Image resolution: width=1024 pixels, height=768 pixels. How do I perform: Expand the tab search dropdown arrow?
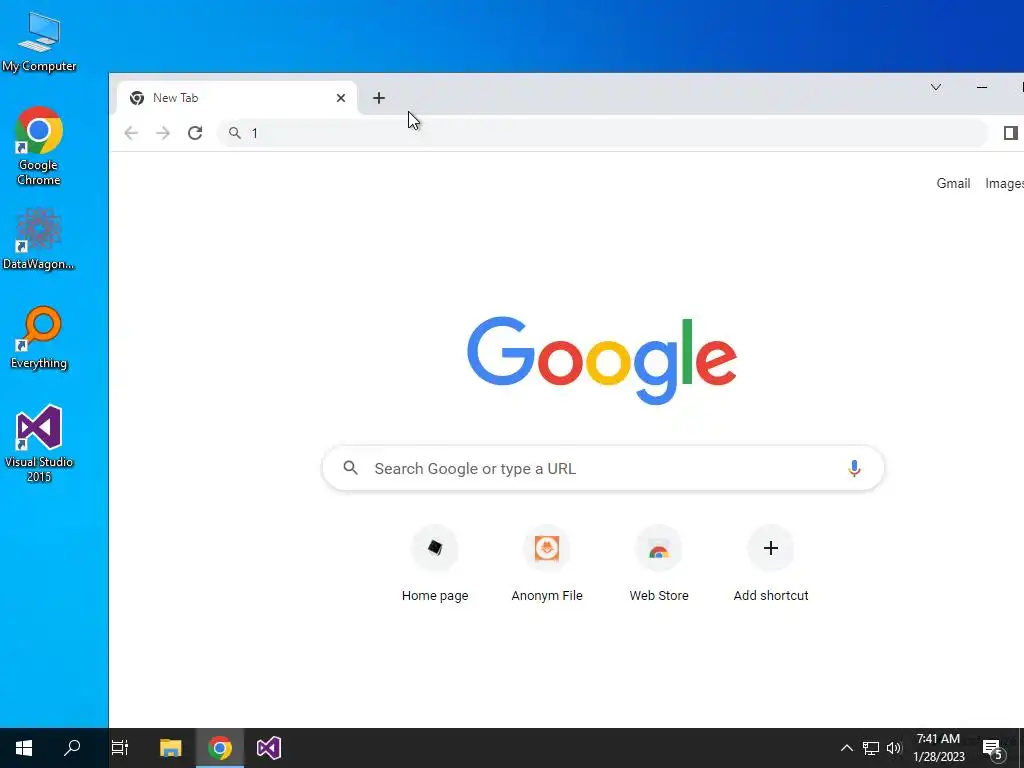tap(936, 87)
